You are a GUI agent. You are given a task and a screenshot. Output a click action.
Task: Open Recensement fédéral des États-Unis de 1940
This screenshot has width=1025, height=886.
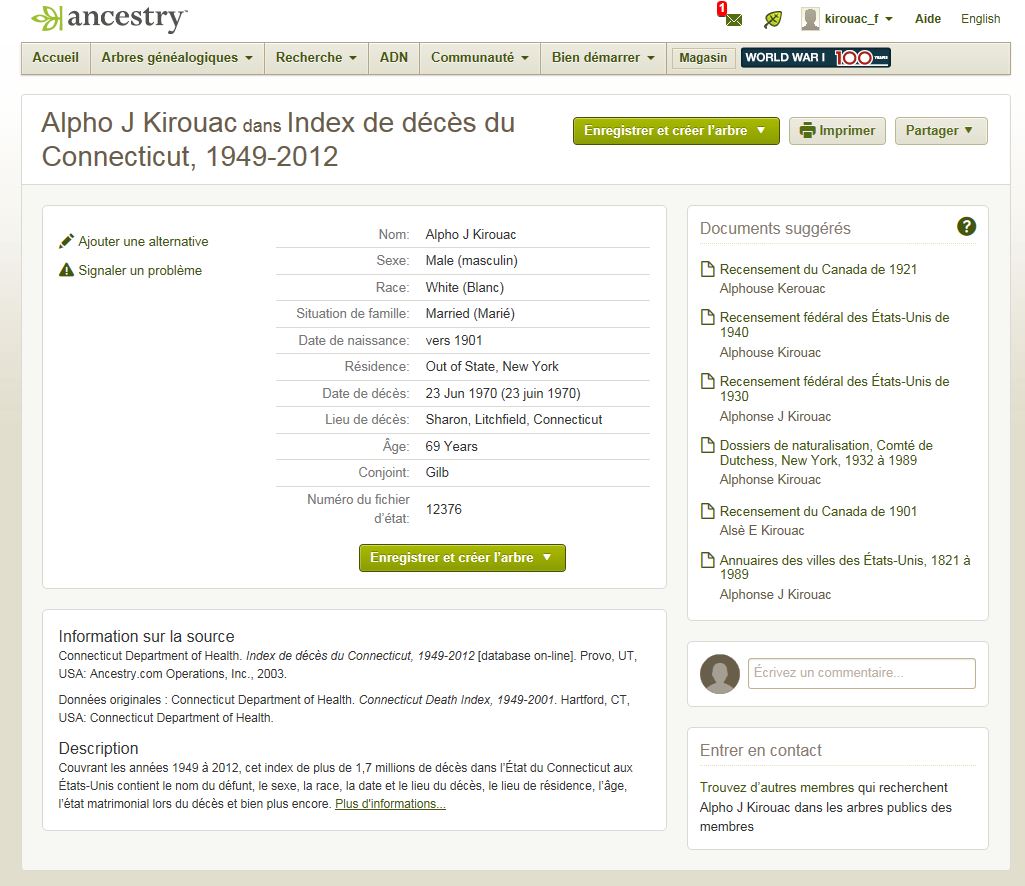[x=834, y=324]
